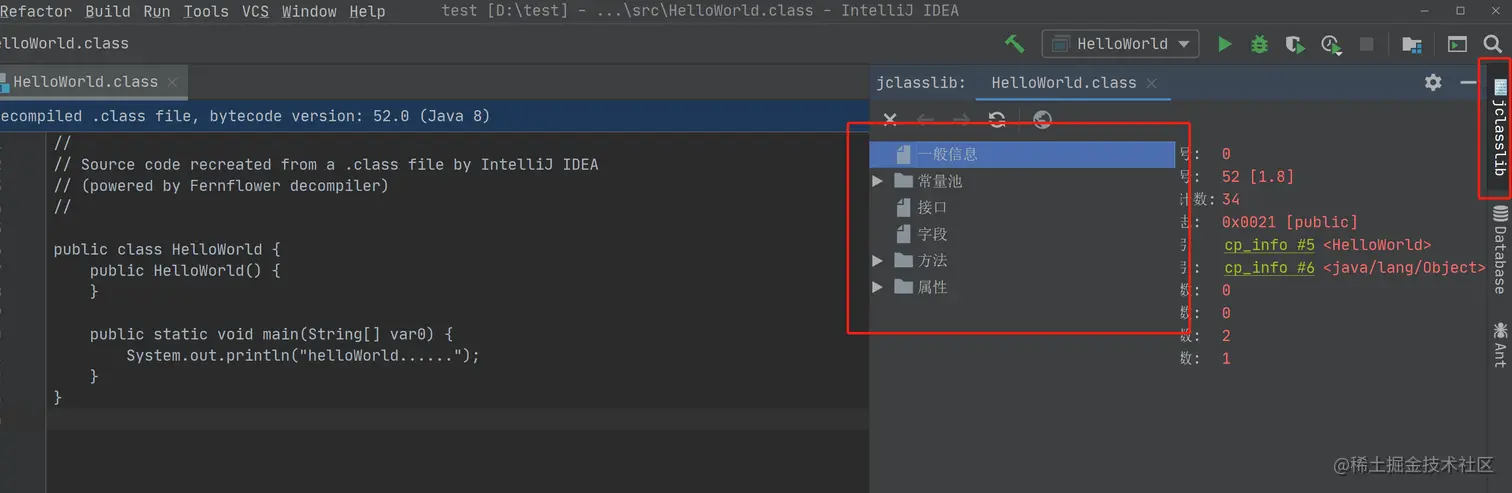Close the HelloWorld.class editor tab
The height and width of the screenshot is (493, 1512).
(x=172, y=82)
